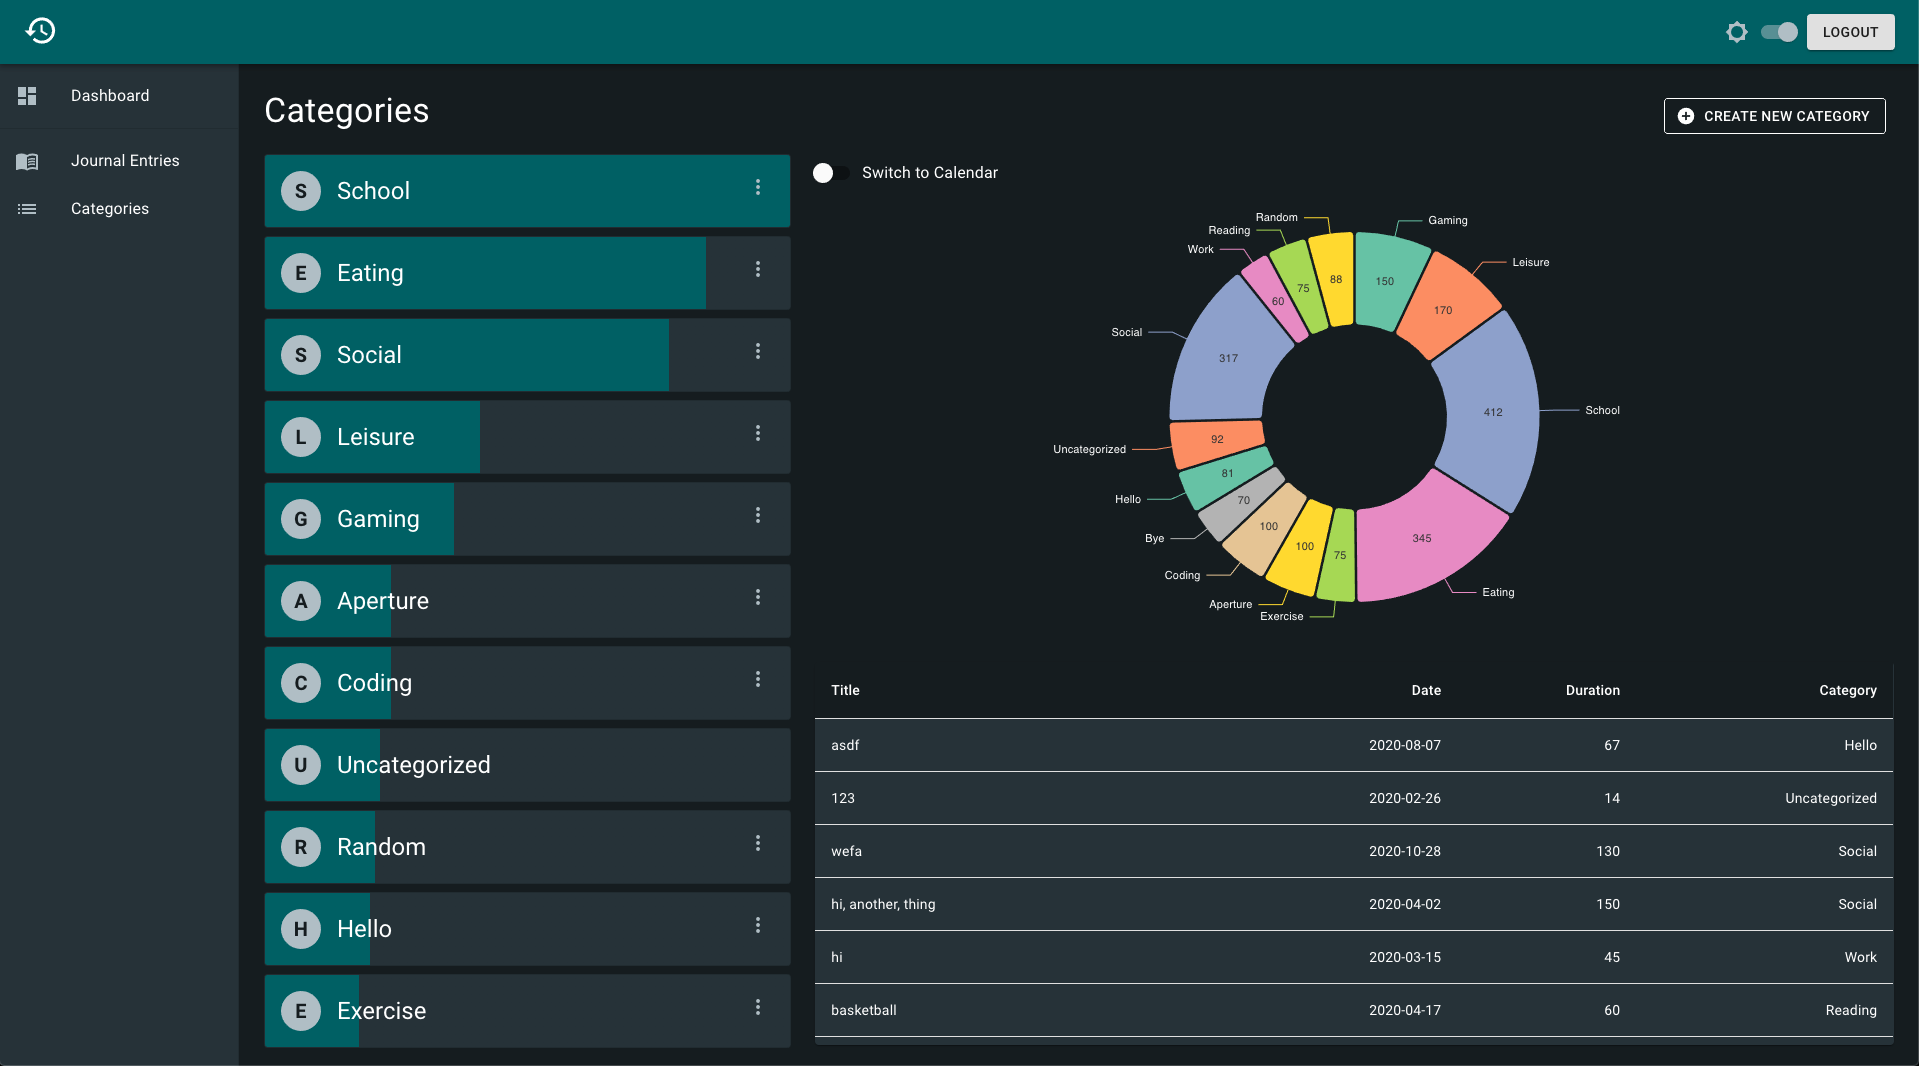Click the Random avatar circle
The height and width of the screenshot is (1066, 1919).
coord(301,847)
